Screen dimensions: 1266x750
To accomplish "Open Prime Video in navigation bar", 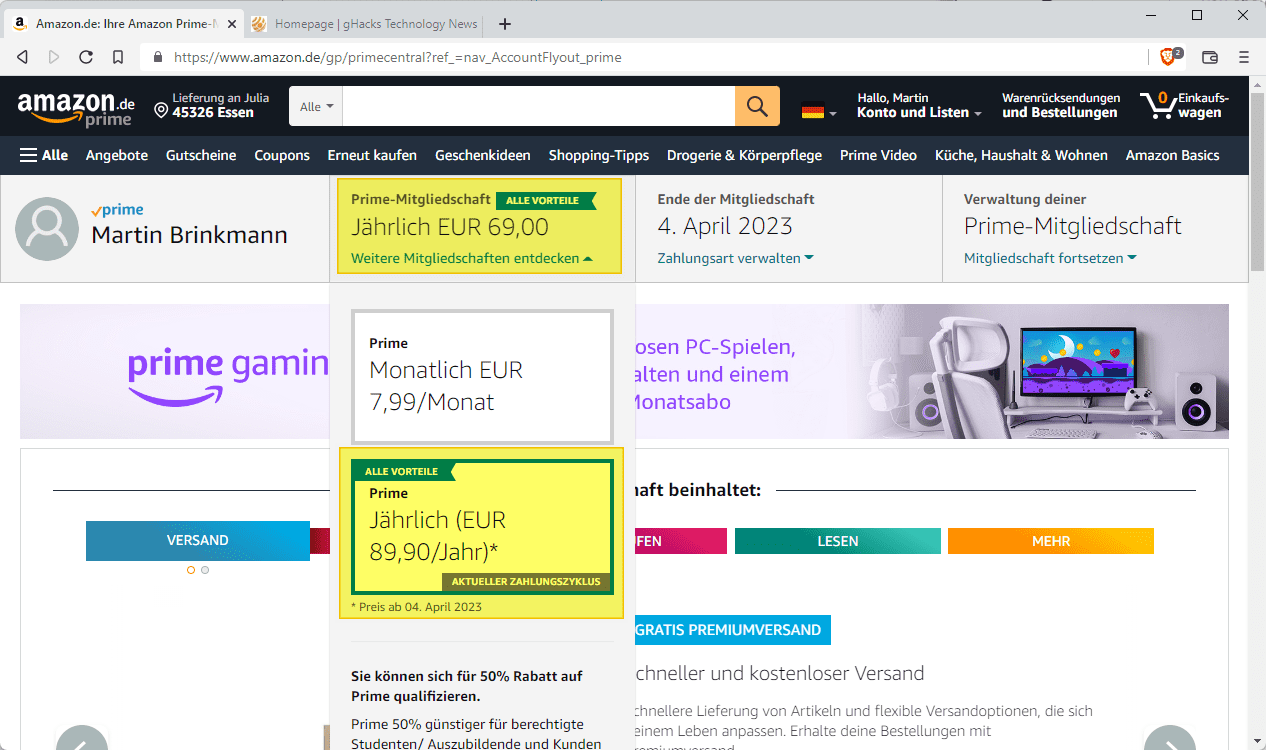I will (x=878, y=155).
